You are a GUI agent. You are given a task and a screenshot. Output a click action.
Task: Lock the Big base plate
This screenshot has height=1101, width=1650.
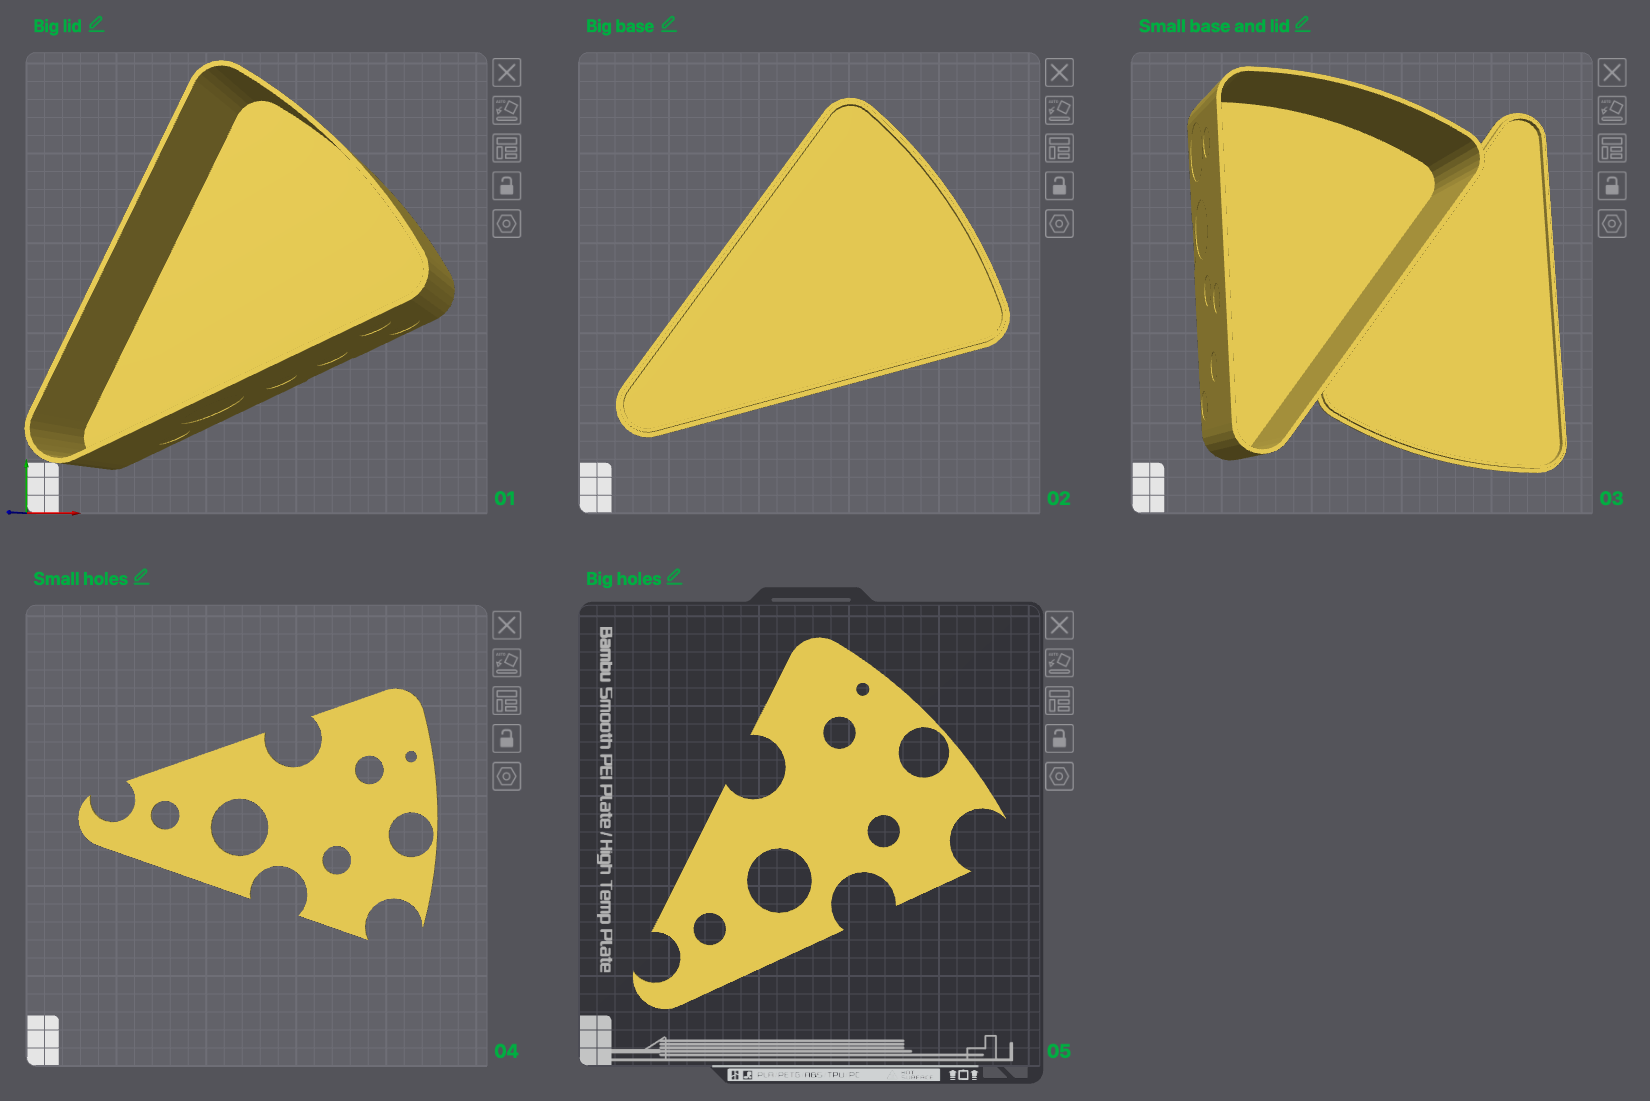[1059, 186]
